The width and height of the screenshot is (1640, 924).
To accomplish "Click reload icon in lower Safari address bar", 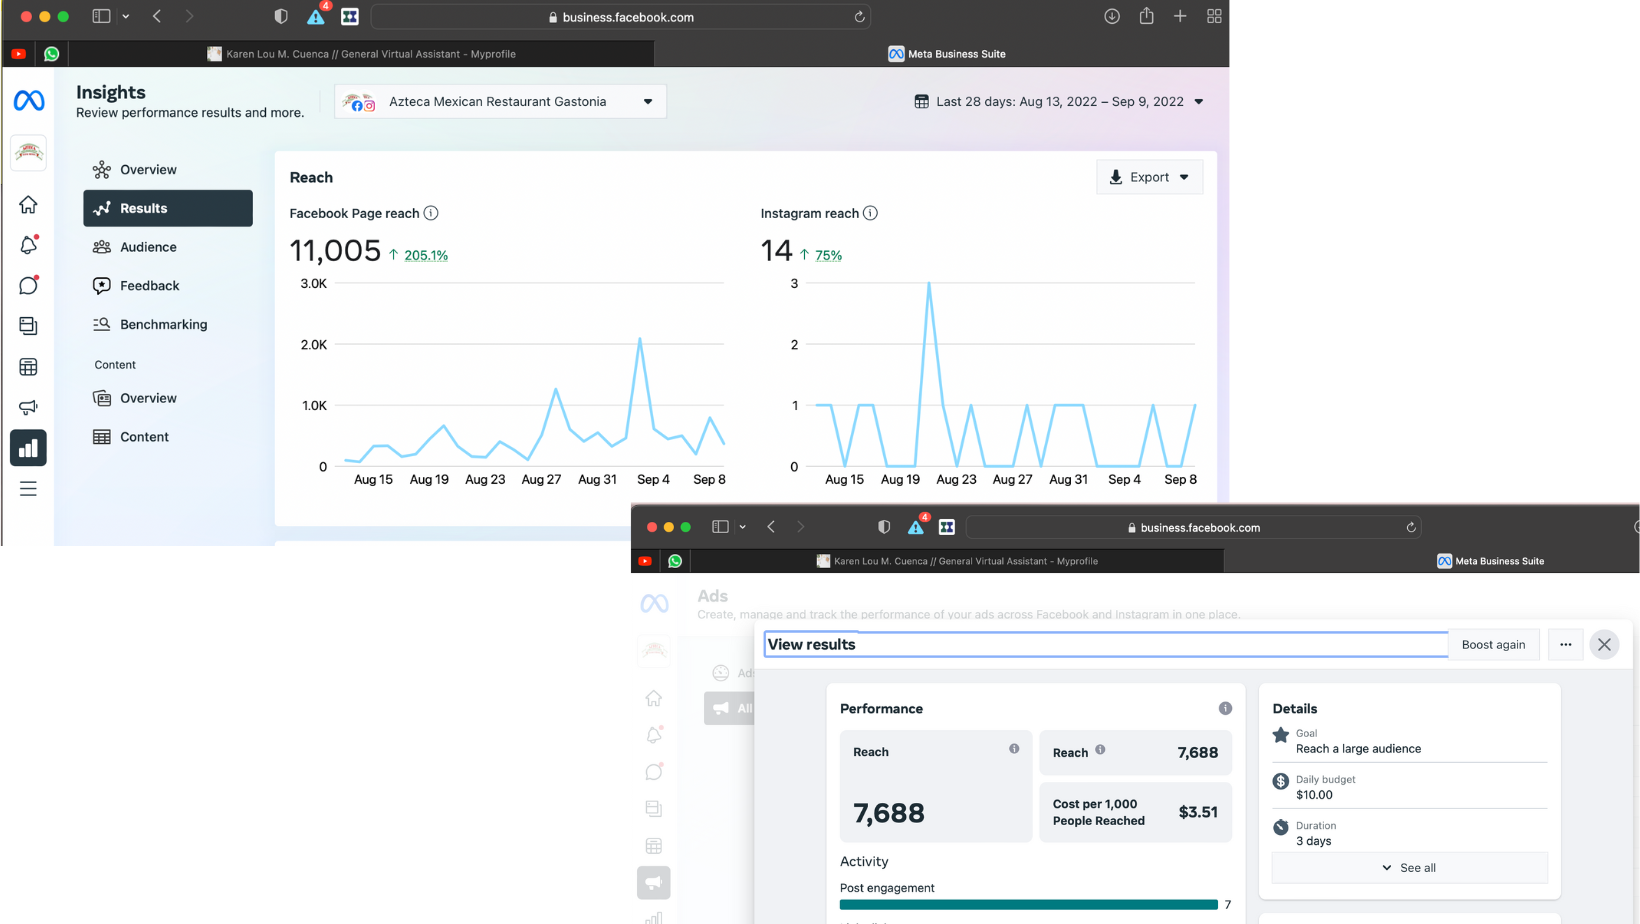I will click(1411, 527).
